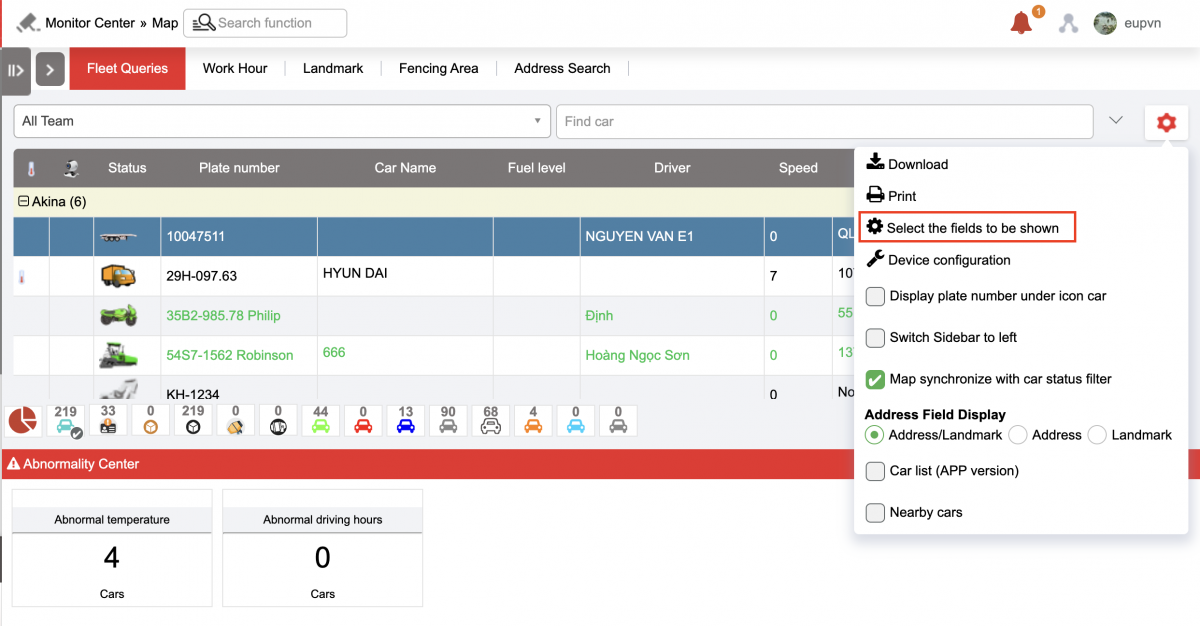Select plate 35B2-985.78 Philip

pyautogui.click(x=223, y=316)
